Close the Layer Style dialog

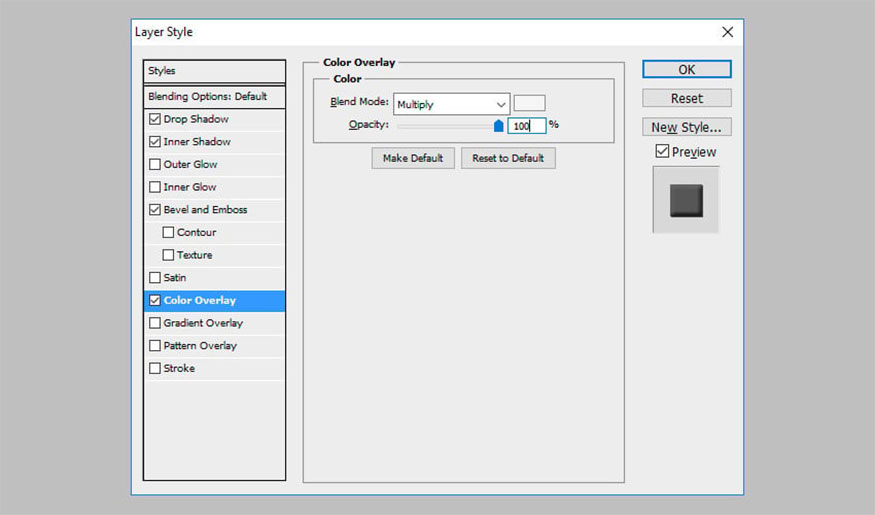coord(727,32)
